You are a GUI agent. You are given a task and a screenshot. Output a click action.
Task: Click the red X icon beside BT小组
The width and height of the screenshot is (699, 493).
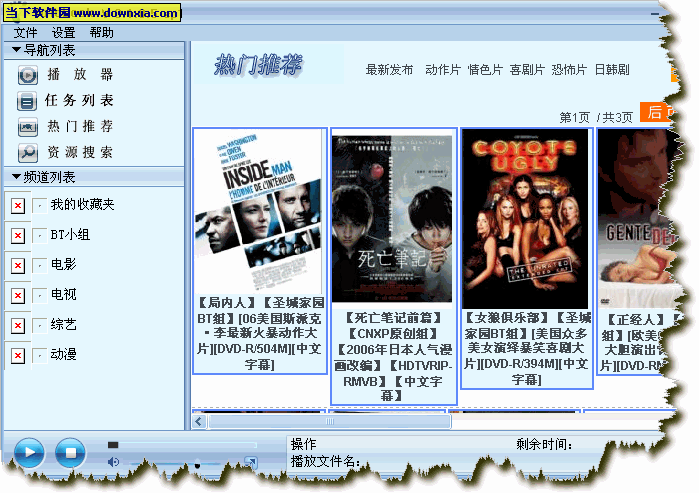[x=18, y=235]
